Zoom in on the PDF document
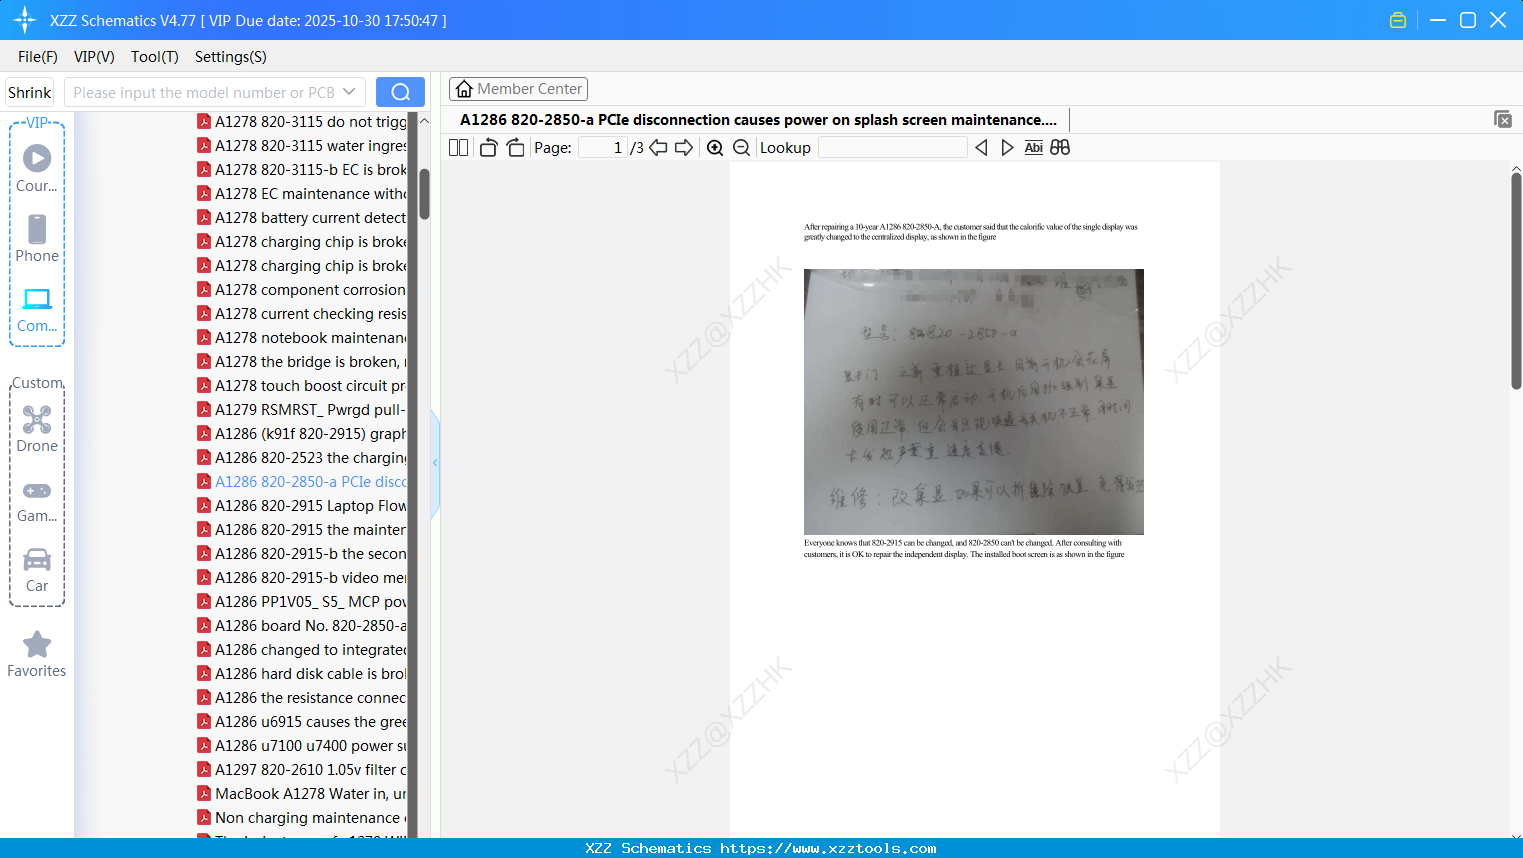Viewport: 1523px width, 858px height. pos(715,147)
